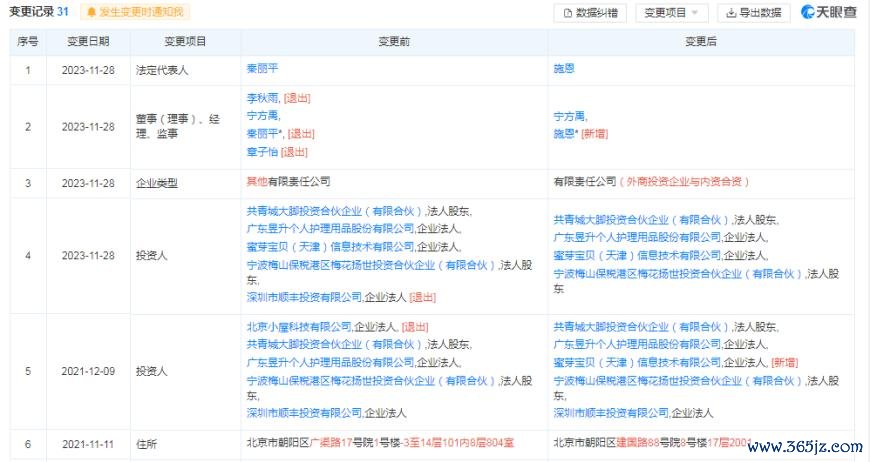Click the 新增 tag beside 施恩*
870x462 pixels.
[x=594, y=134]
